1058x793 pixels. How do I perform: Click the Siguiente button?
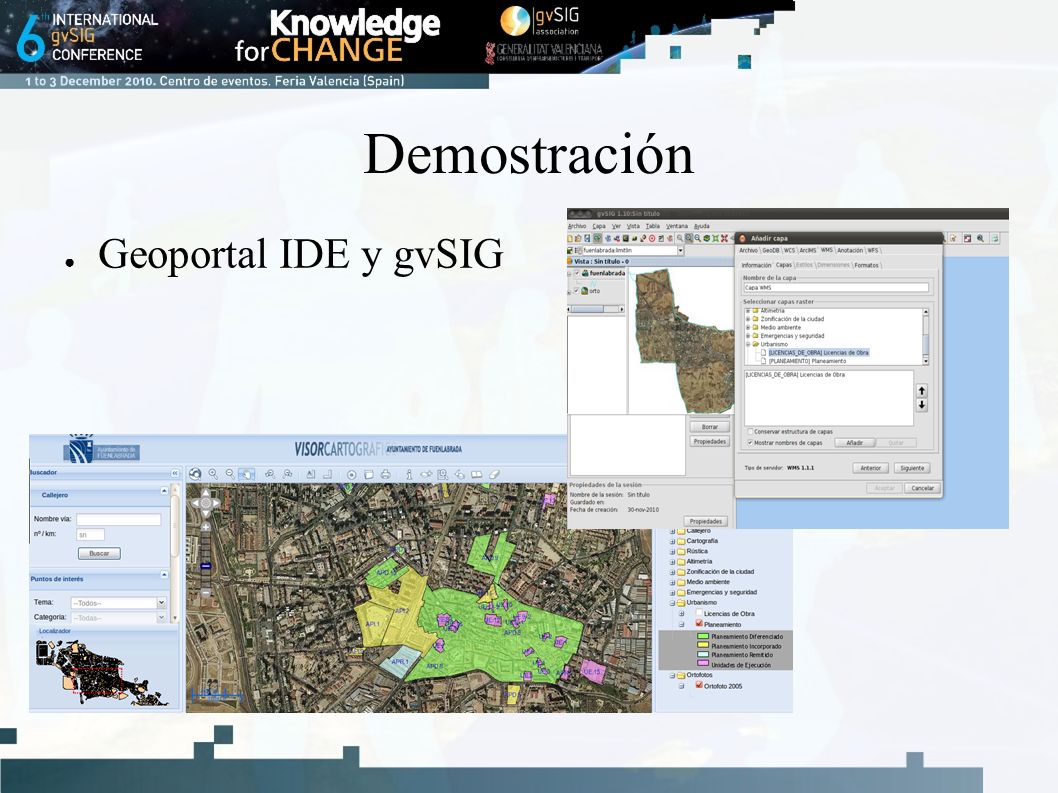[912, 468]
